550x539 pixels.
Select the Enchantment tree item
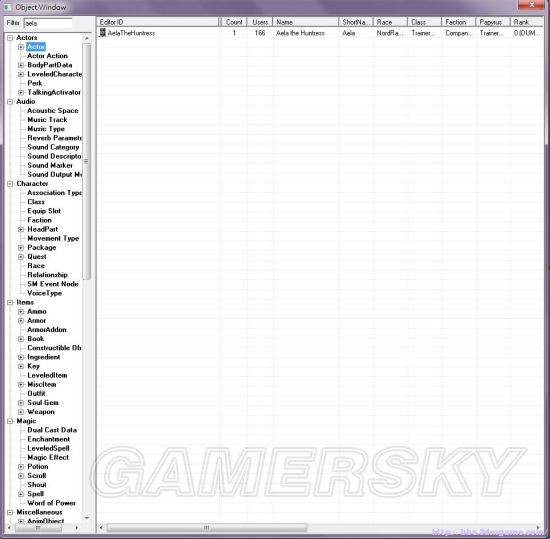pos(48,439)
